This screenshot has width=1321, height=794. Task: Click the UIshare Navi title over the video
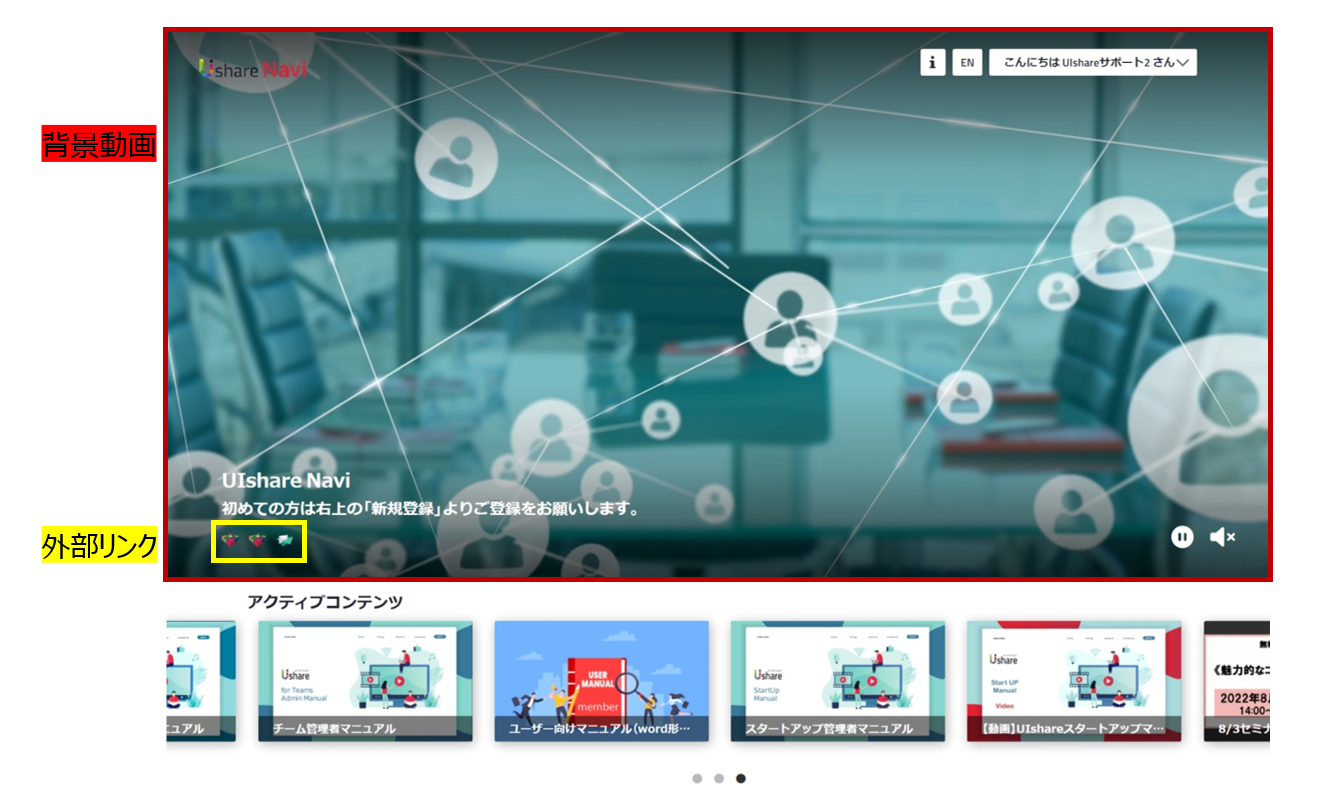[286, 481]
